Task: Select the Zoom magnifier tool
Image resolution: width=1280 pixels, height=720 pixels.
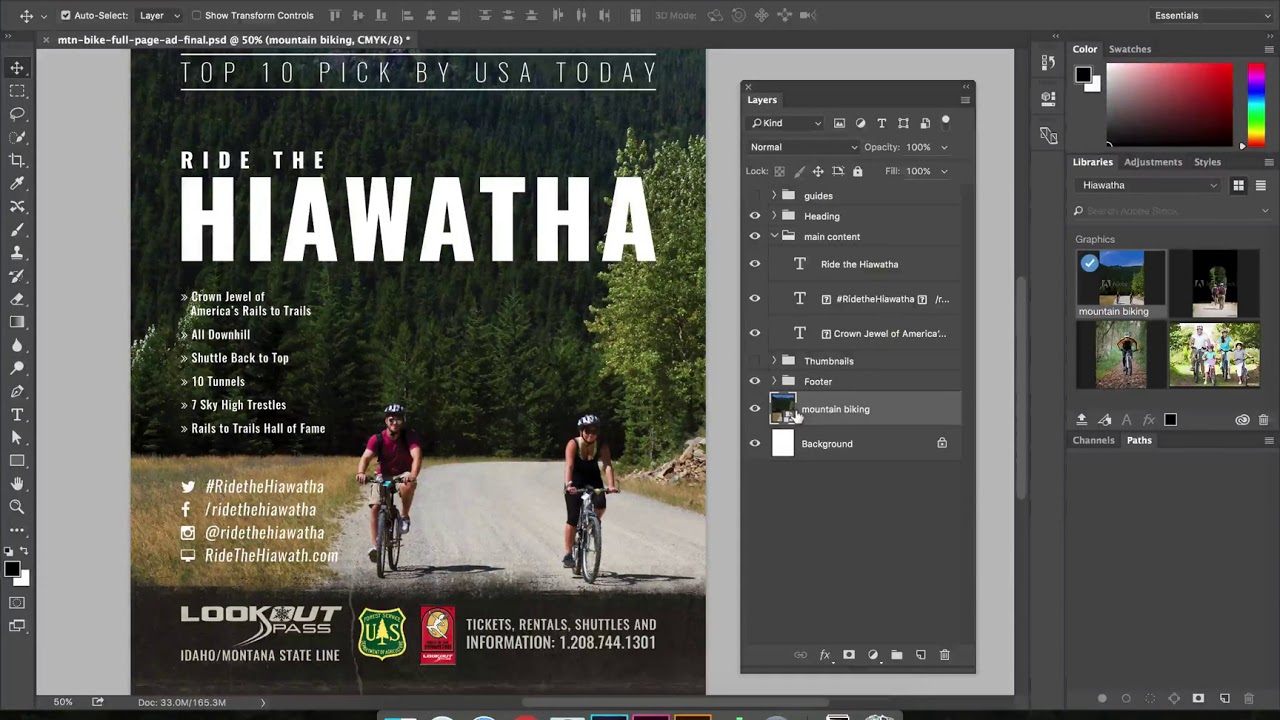Action: click(x=17, y=507)
